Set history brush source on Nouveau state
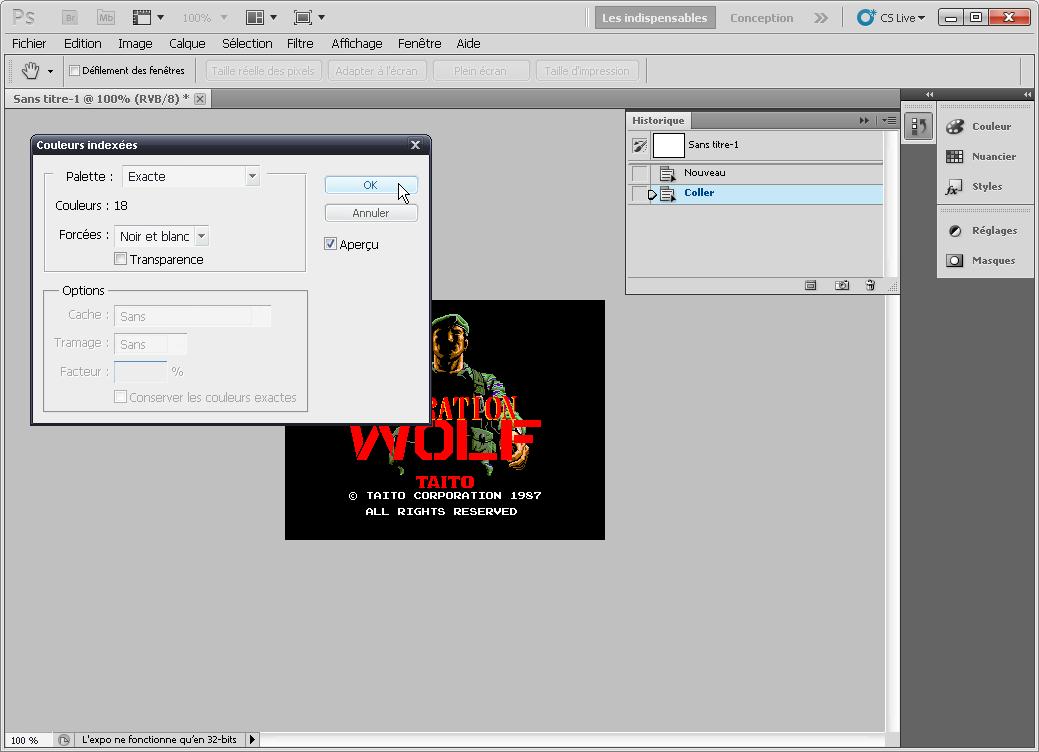The image size is (1039, 752). coord(639,174)
